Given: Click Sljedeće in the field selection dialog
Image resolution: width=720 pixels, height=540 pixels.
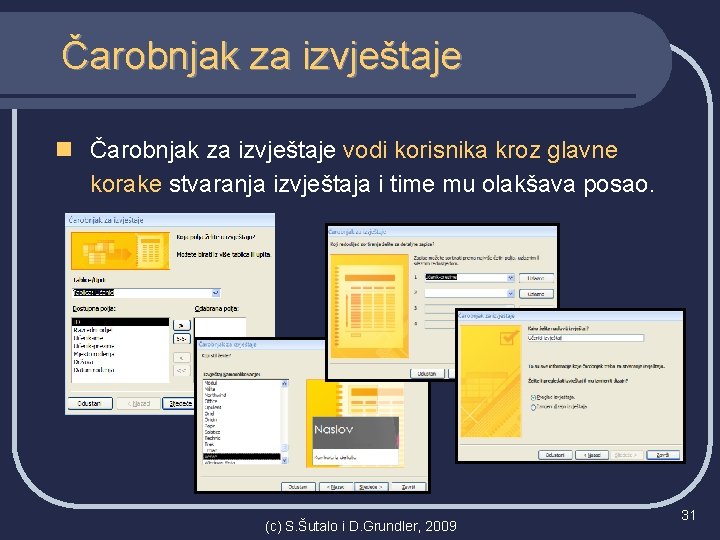Looking at the screenshot, I should [179, 404].
